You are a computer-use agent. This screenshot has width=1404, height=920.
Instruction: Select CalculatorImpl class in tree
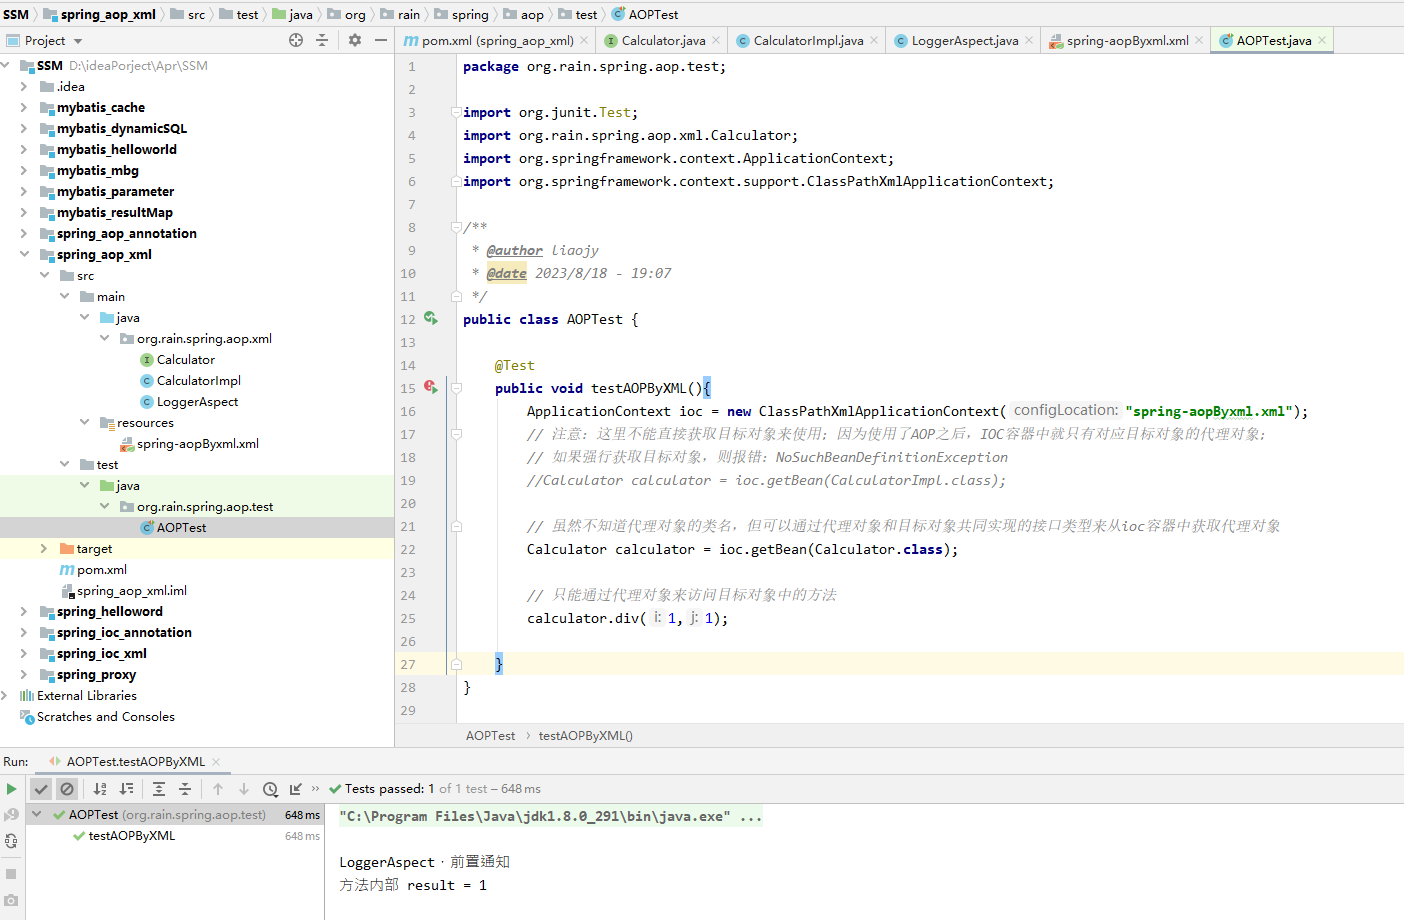[x=198, y=381]
